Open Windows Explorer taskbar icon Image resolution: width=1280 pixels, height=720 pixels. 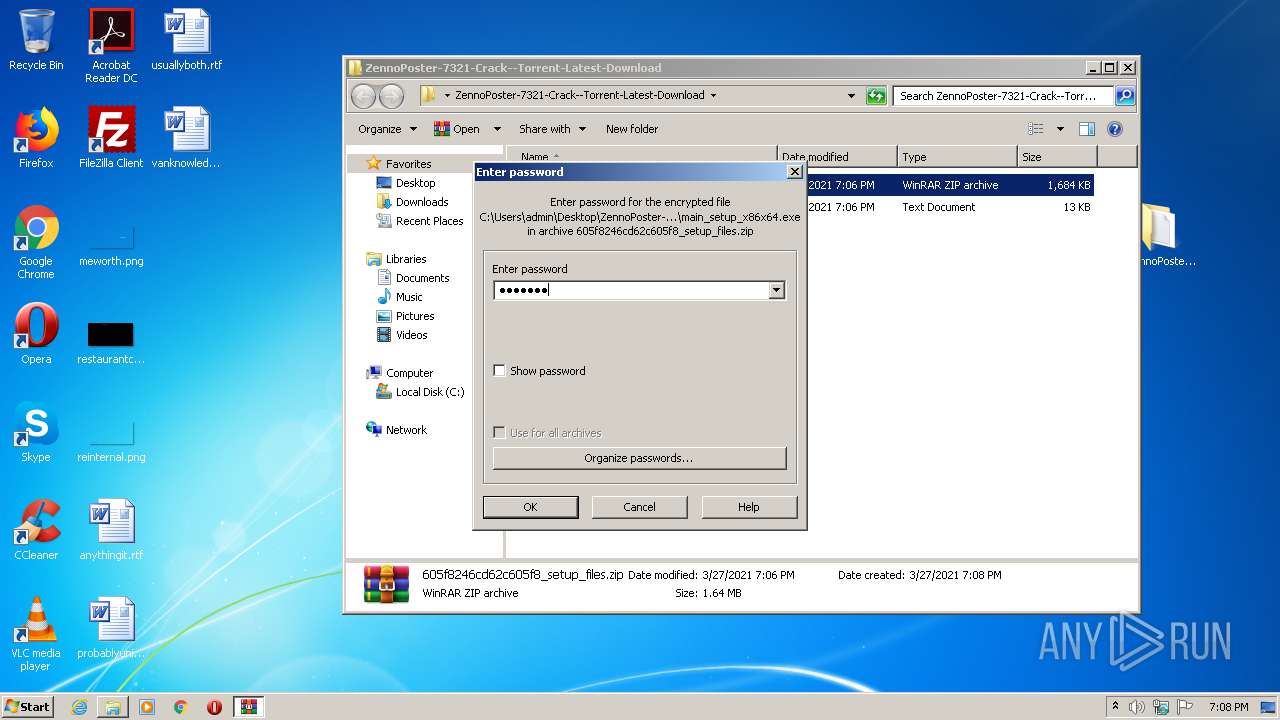click(x=113, y=707)
